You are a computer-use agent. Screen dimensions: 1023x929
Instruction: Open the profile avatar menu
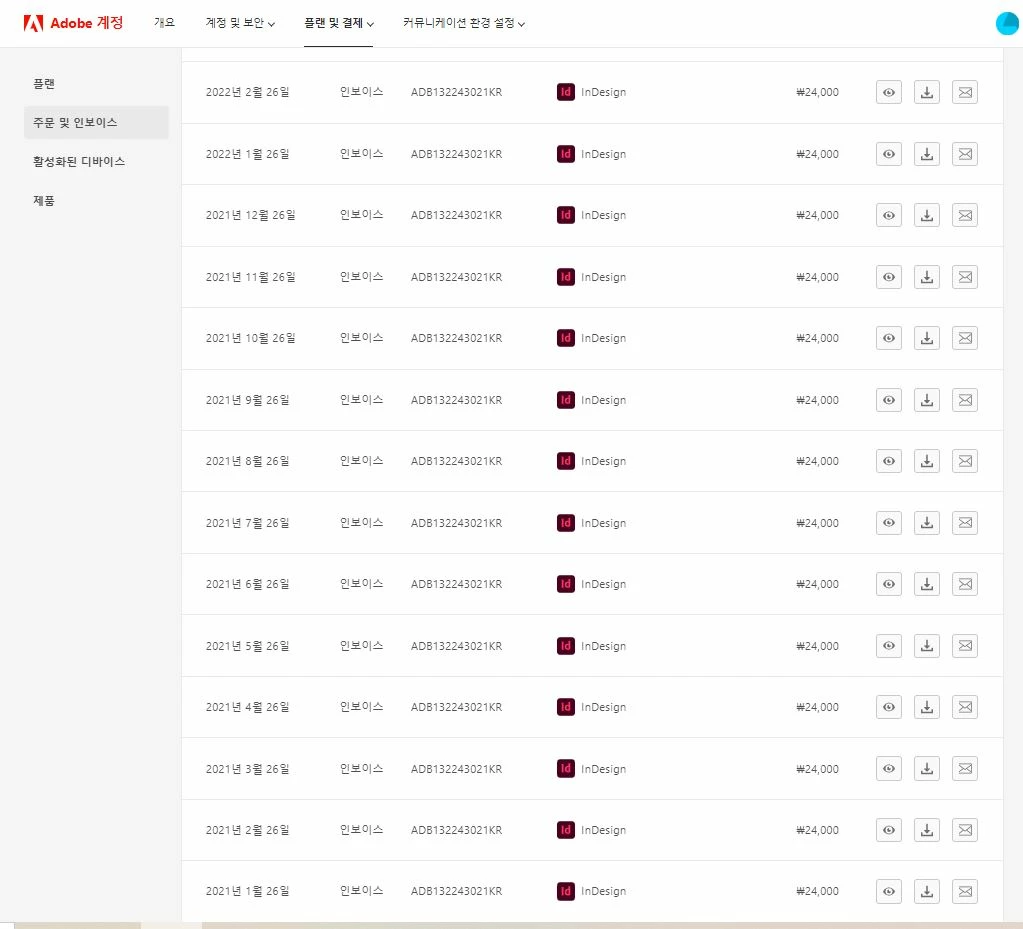(x=1007, y=23)
